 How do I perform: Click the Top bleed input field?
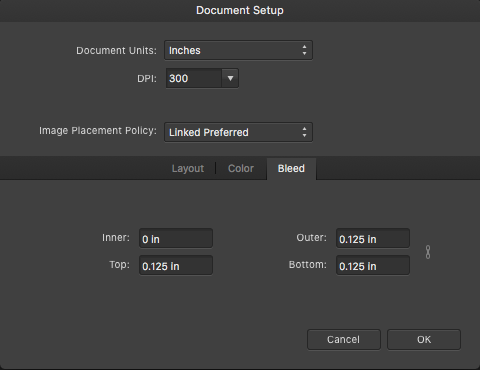pyautogui.click(x=176, y=265)
